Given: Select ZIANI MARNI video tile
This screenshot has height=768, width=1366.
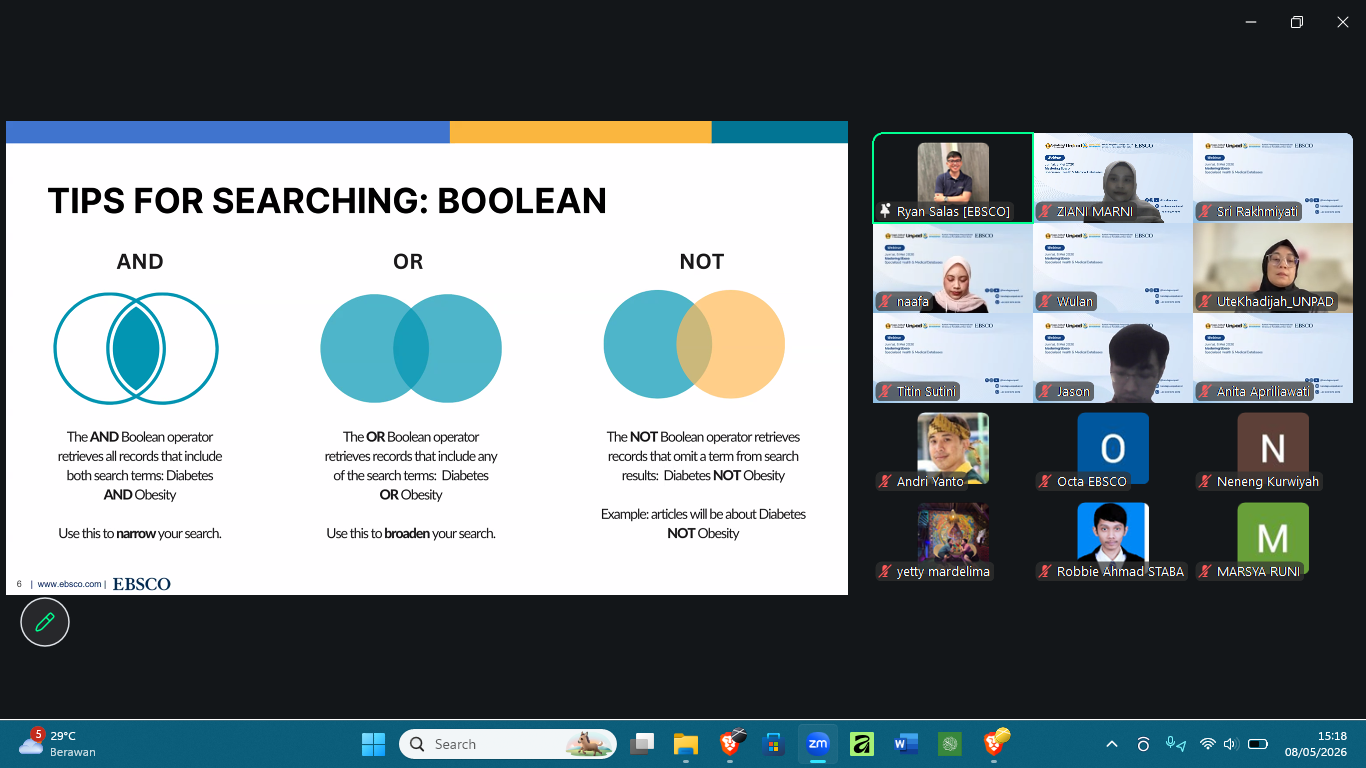Looking at the screenshot, I should 1113,178.
